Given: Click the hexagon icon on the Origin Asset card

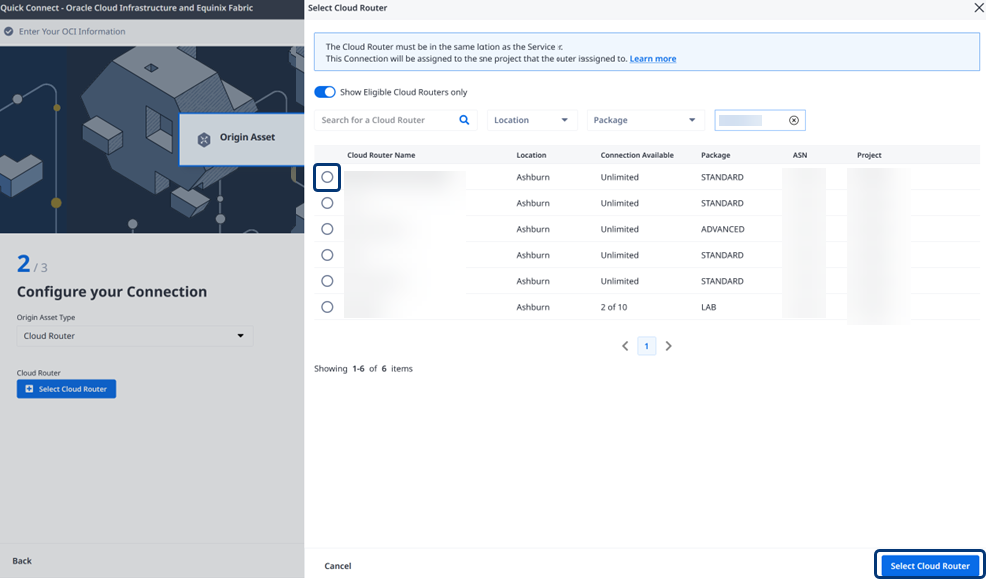Looking at the screenshot, I should [x=204, y=140].
